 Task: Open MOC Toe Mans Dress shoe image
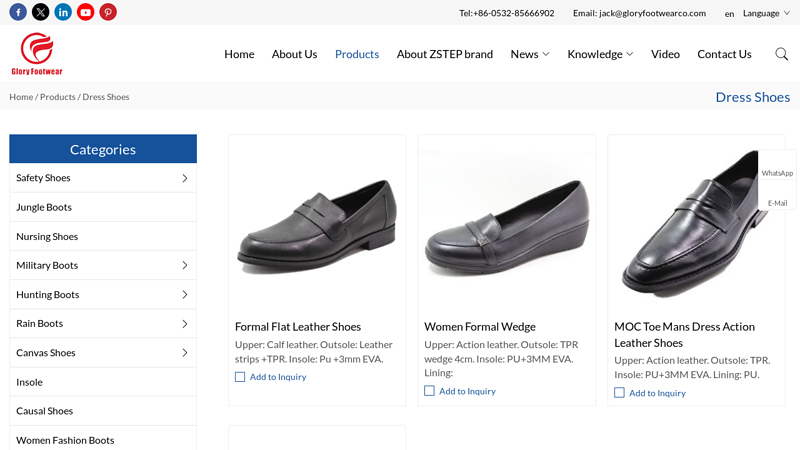696,224
